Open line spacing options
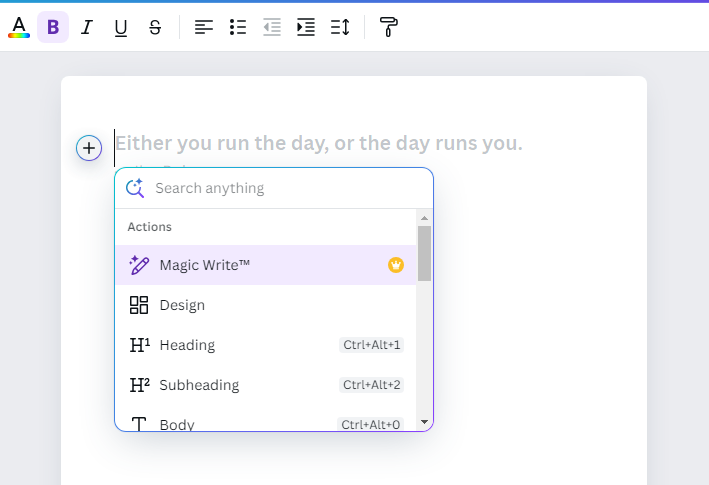Screen dimensions: 709x485 (x=340, y=27)
